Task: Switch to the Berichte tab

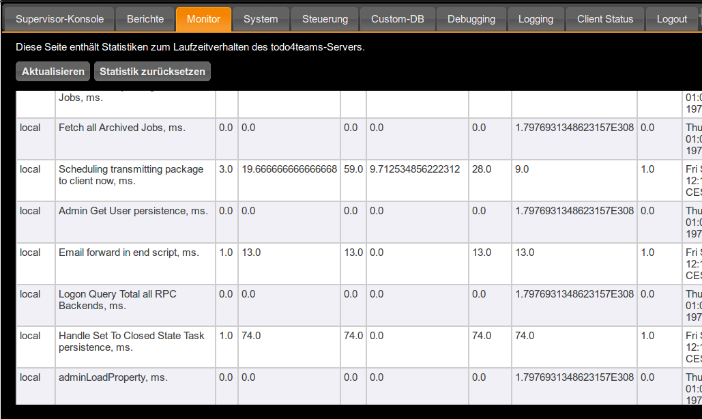Action: 145,19
